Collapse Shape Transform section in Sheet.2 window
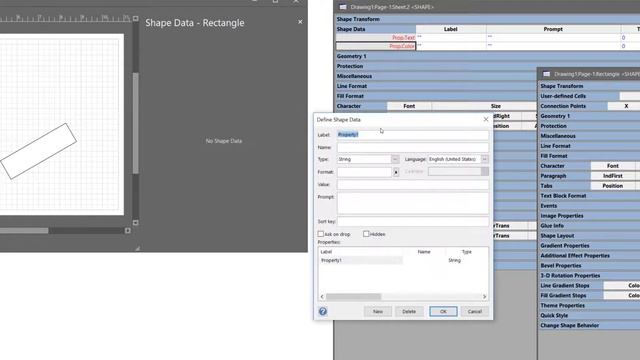Screen dimensions: 640x360 pos(358,19)
